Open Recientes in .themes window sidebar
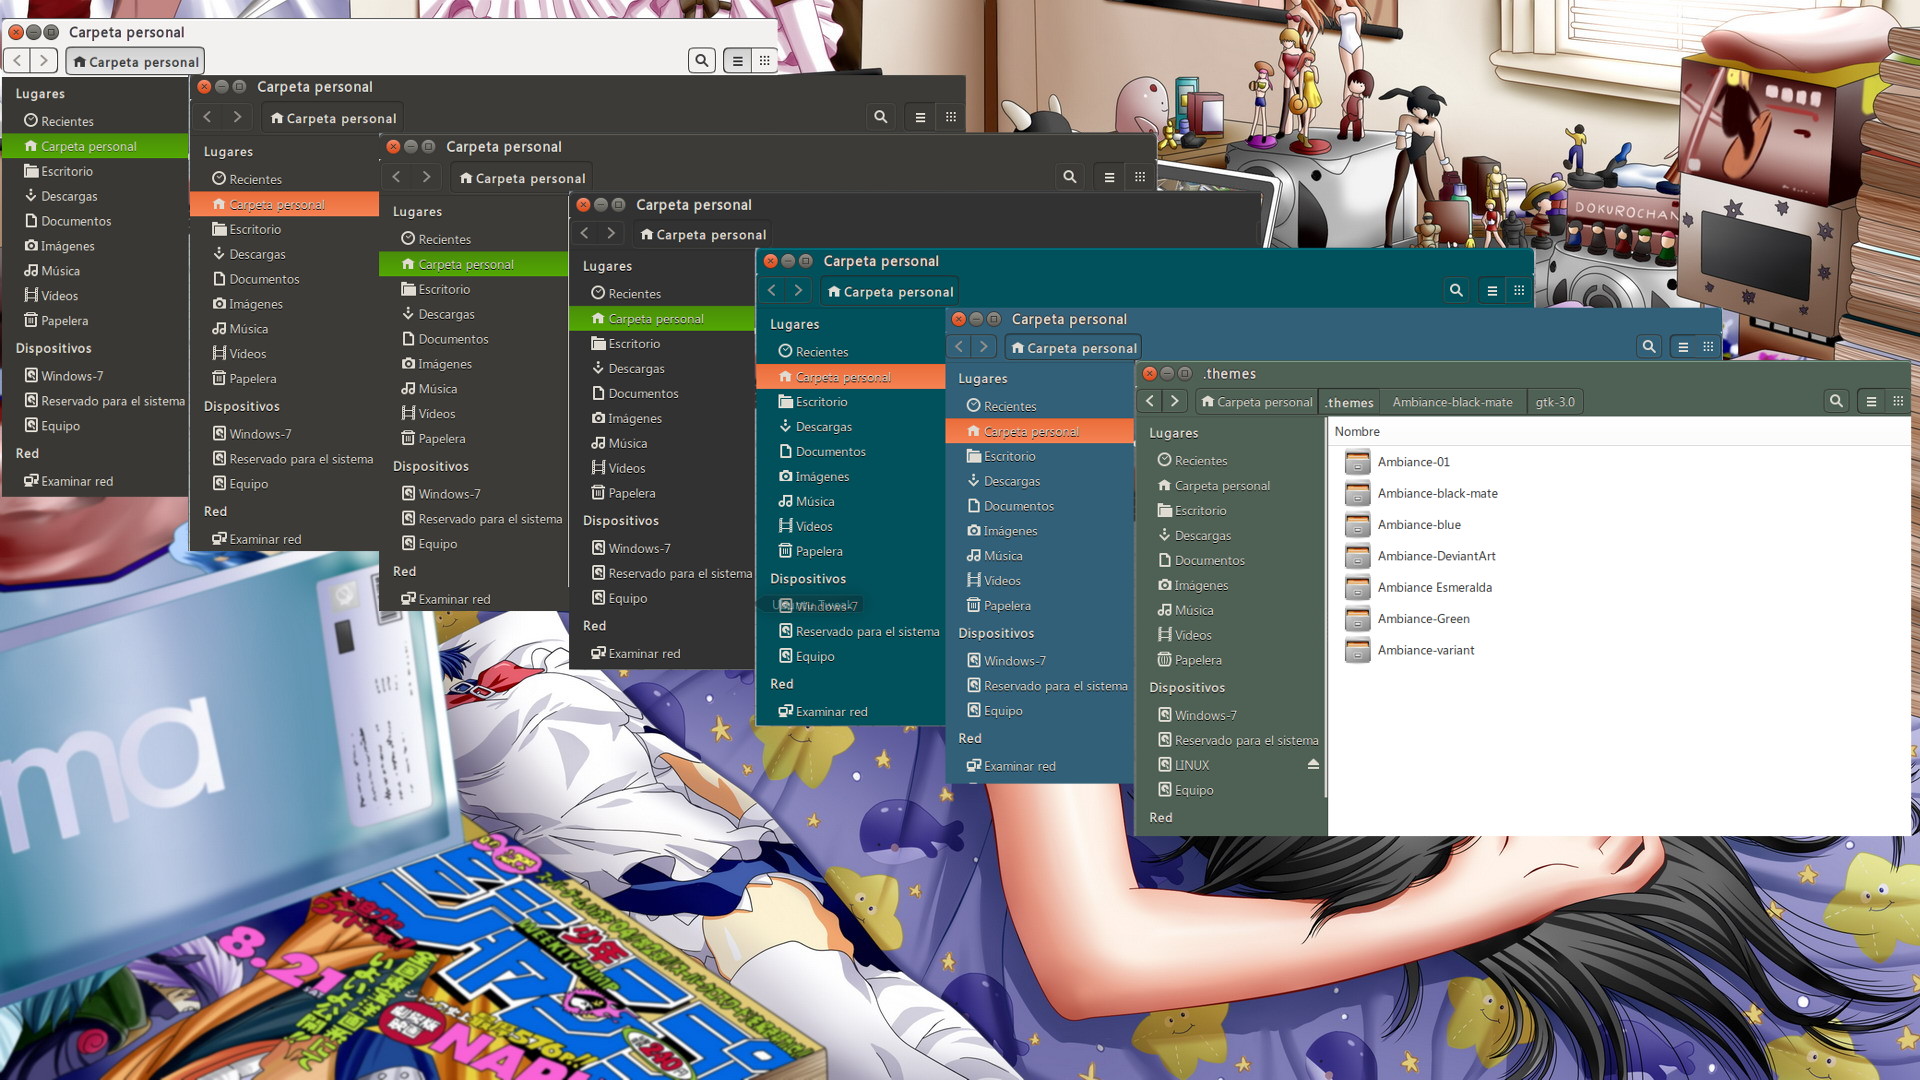Viewport: 1920px width, 1080px height. 1232,460
